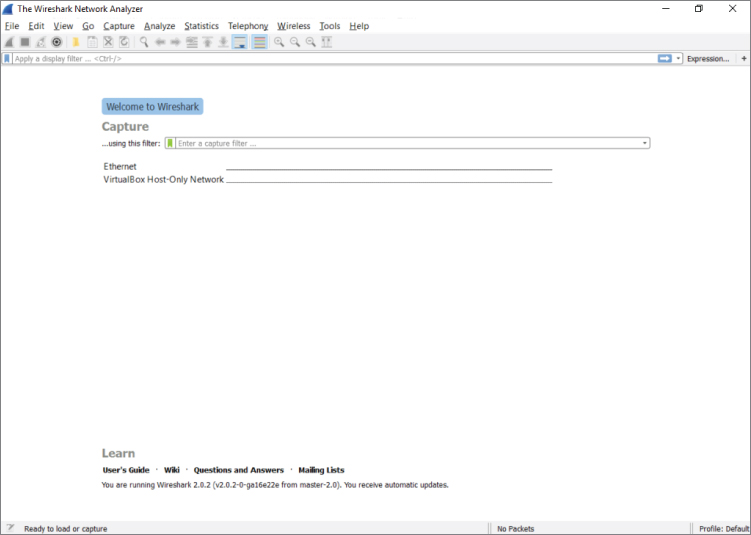Image resolution: width=751 pixels, height=535 pixels.
Task: Restore down the Wireshark window
Action: pos(699,9)
